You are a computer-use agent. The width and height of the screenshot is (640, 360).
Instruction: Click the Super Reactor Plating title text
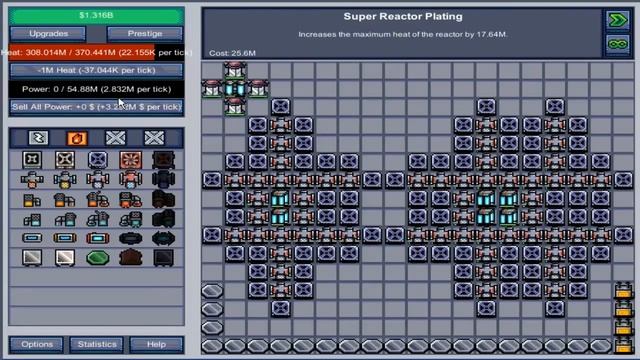[x=403, y=16]
